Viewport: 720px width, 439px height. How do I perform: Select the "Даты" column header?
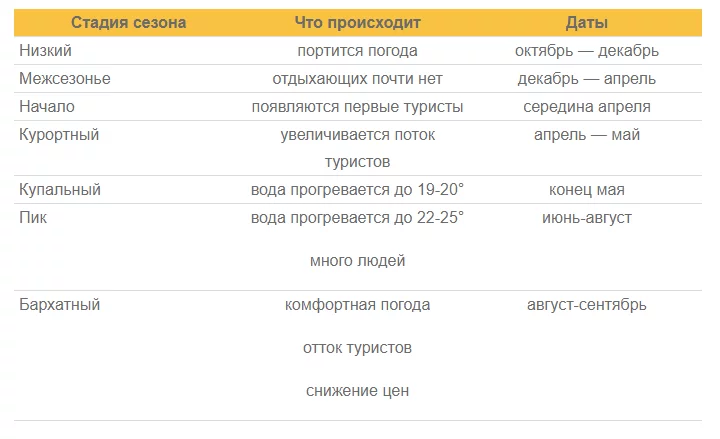[x=586, y=22]
